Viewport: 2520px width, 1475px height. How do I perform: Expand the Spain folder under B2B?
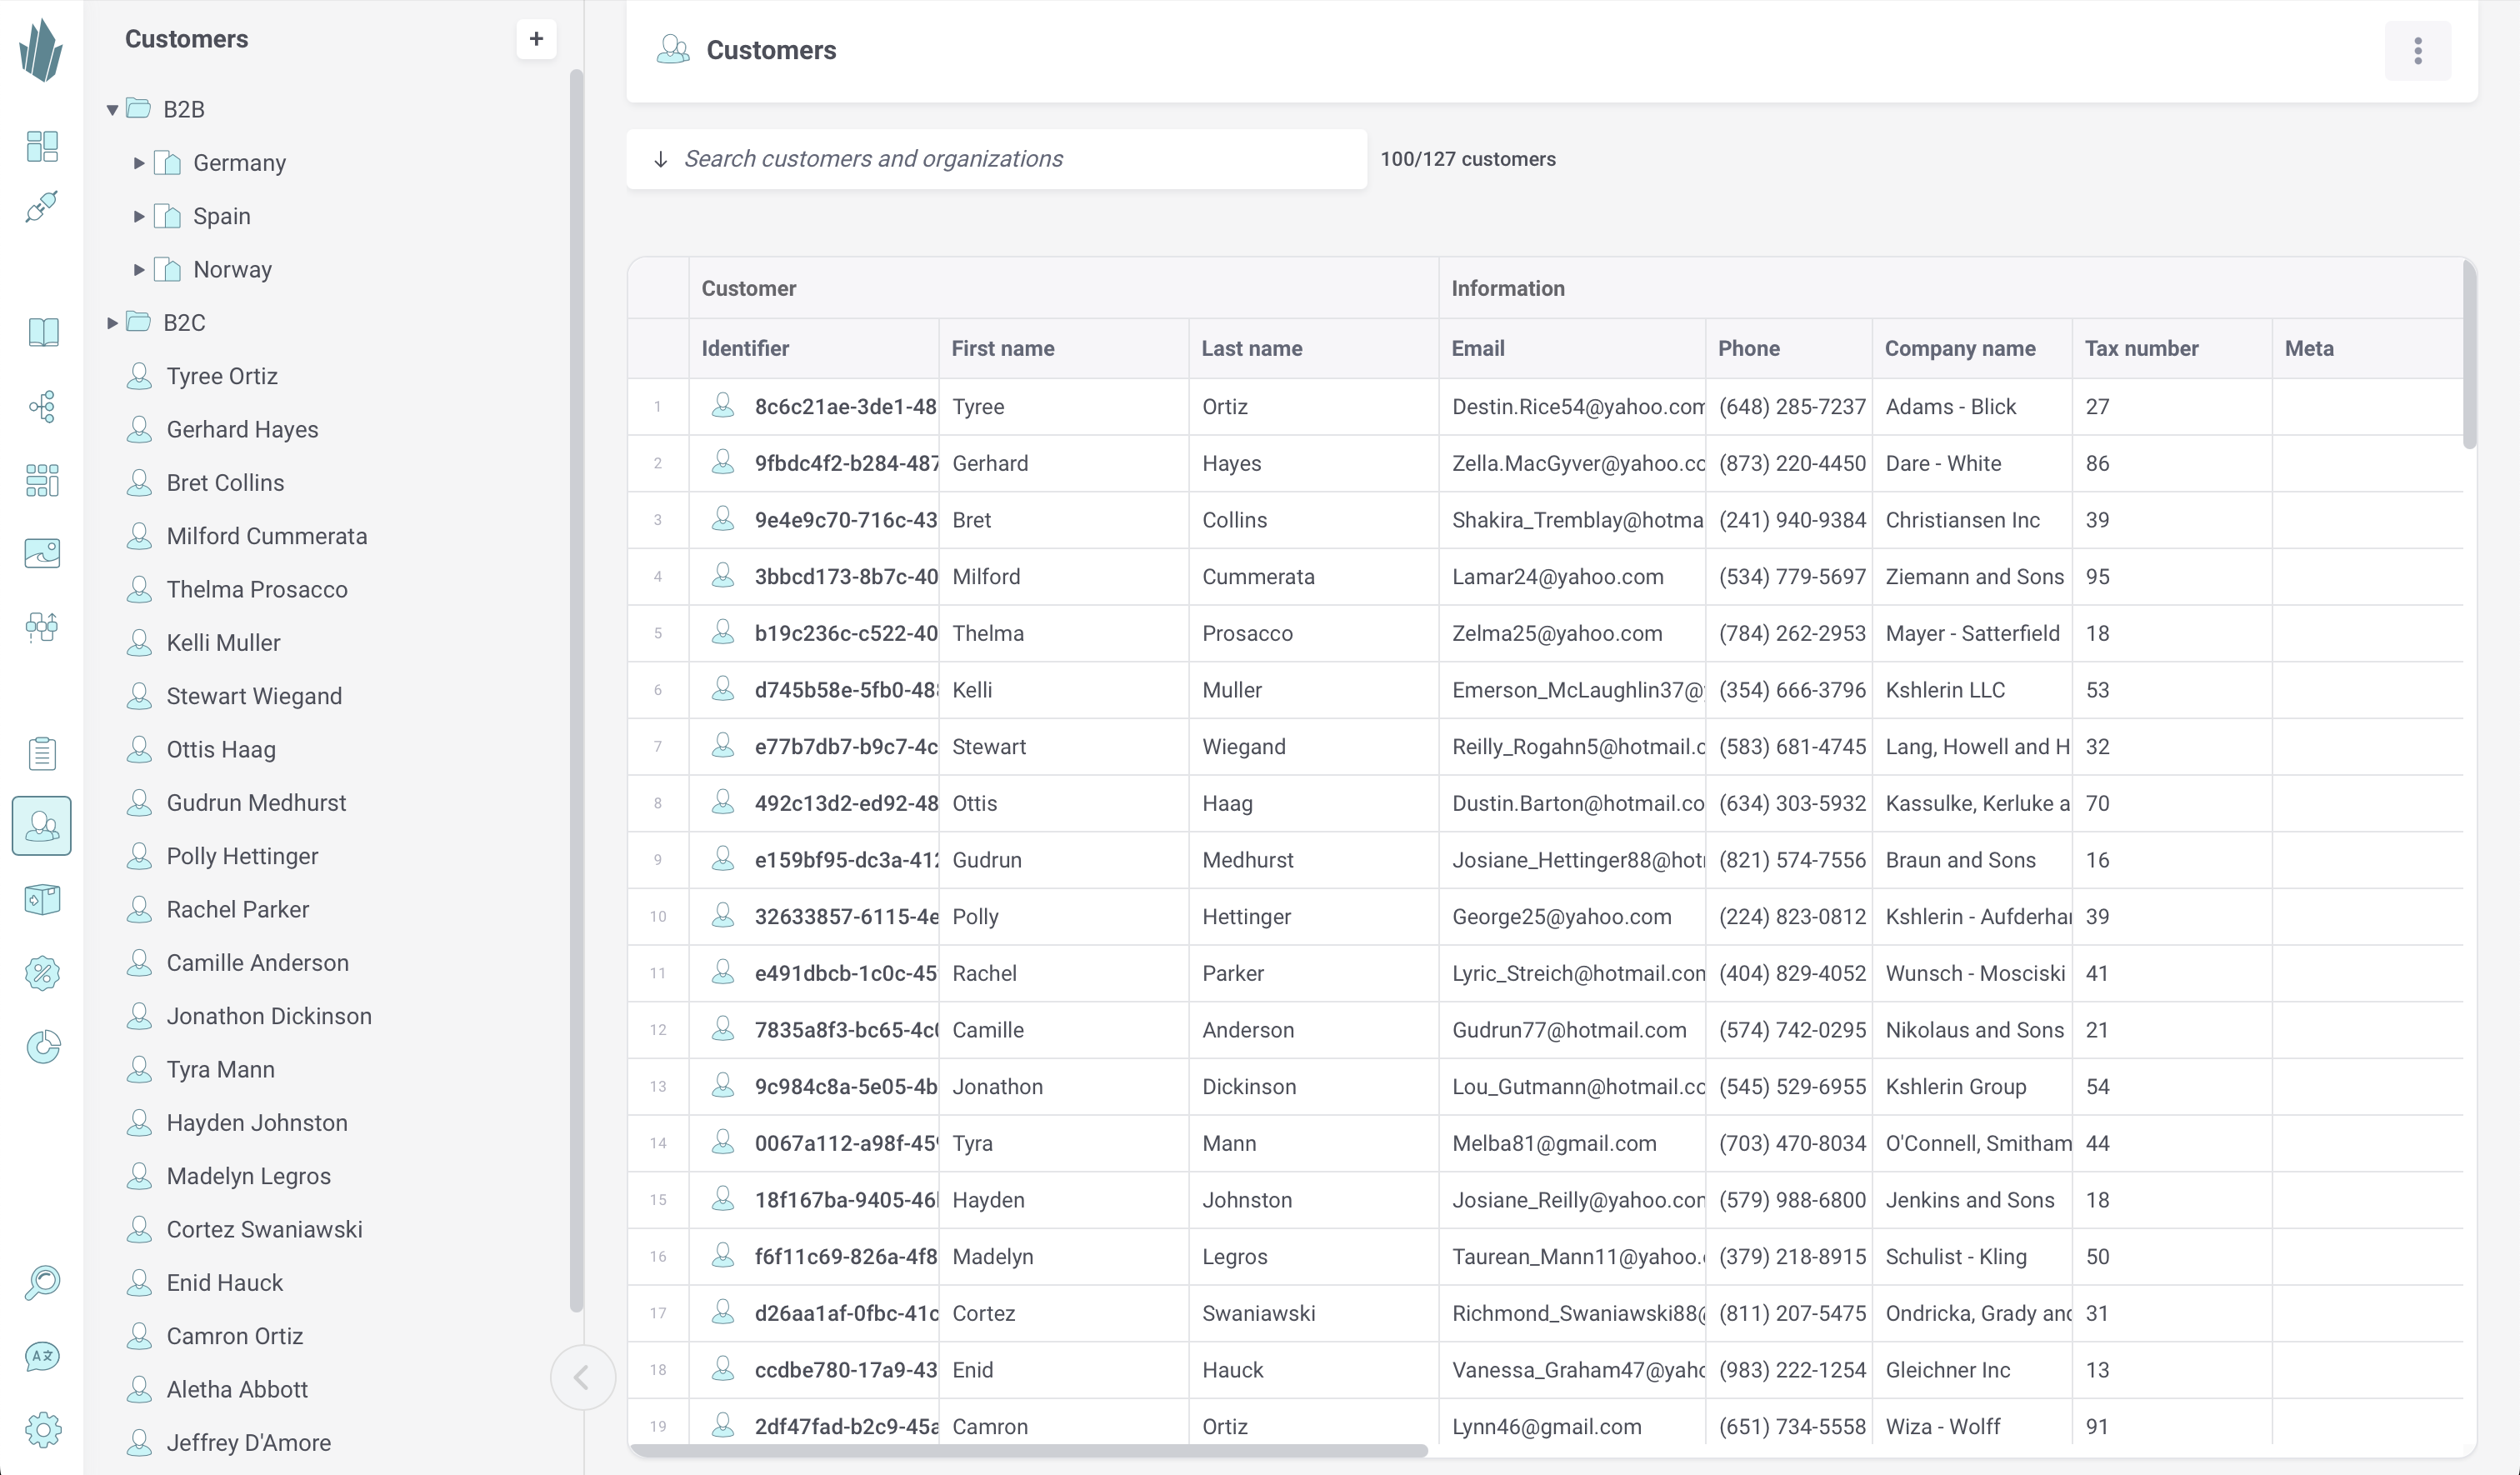(x=137, y=214)
